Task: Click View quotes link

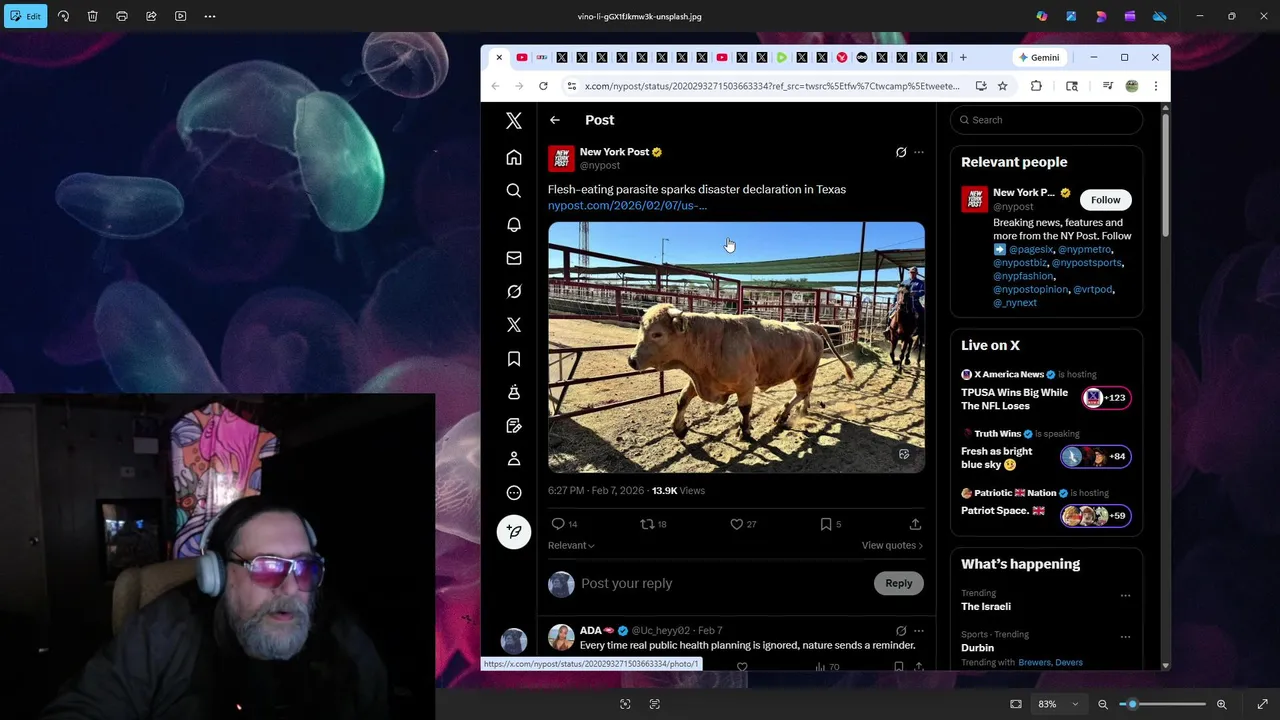Action: coord(892,545)
